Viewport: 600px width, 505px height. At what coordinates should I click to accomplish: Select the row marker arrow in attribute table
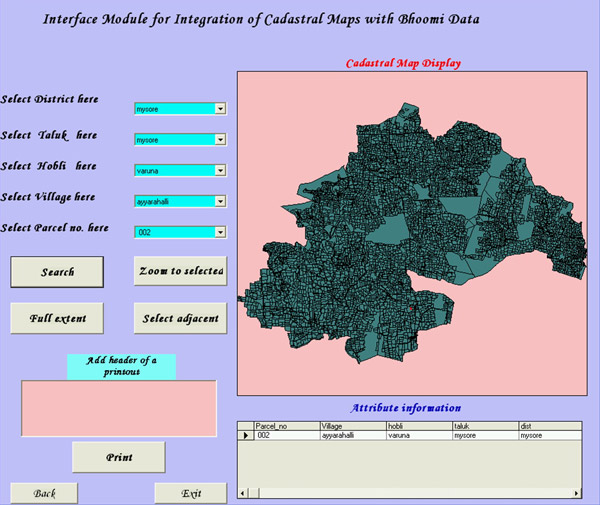click(246, 436)
